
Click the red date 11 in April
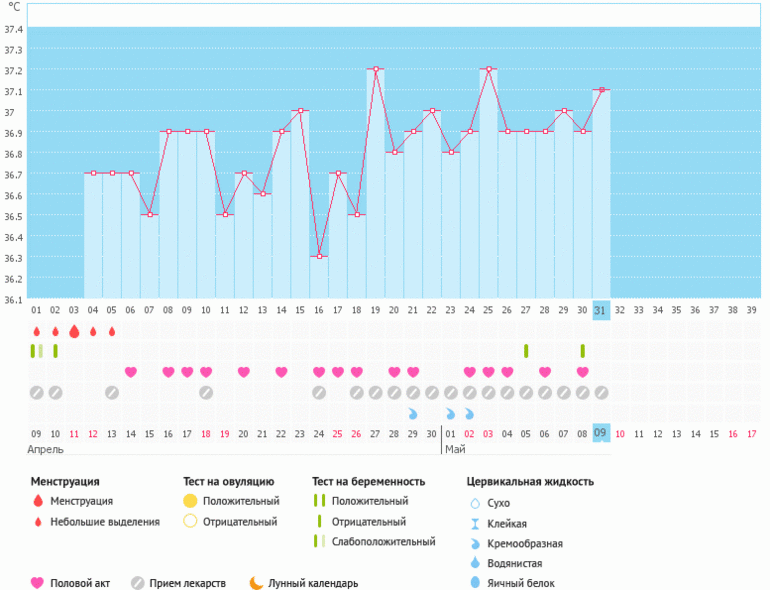[74, 434]
